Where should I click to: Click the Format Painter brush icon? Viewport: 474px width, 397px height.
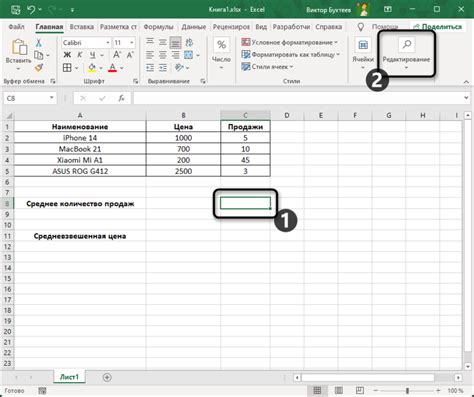[39, 68]
